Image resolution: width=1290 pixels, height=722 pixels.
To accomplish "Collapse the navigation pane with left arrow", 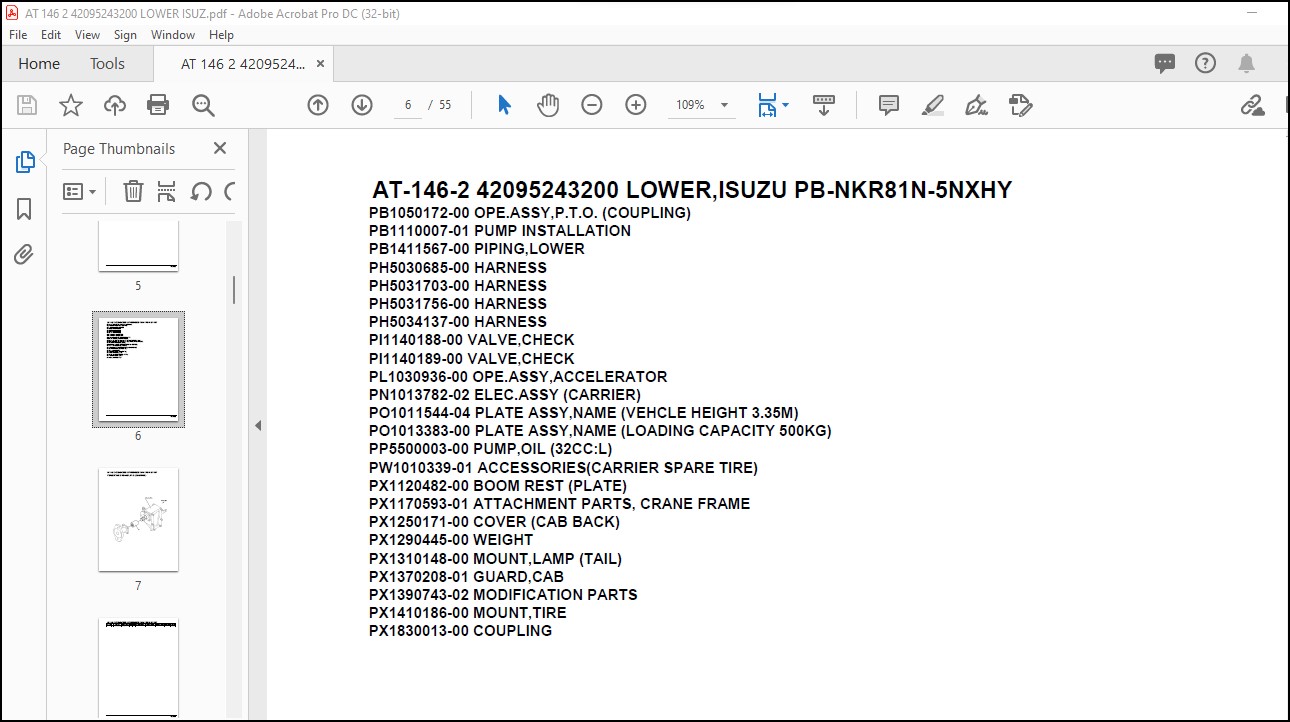I will [x=257, y=425].
